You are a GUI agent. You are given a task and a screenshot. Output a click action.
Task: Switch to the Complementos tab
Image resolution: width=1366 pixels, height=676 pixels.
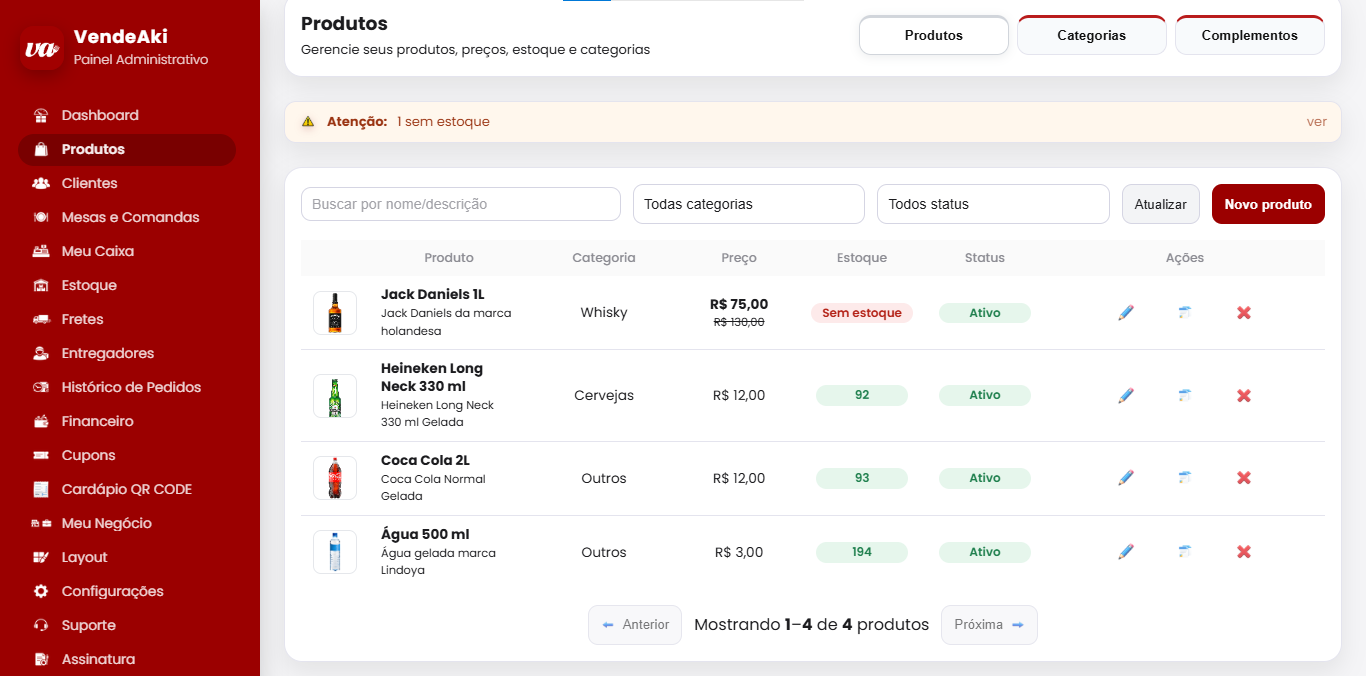pyautogui.click(x=1249, y=36)
